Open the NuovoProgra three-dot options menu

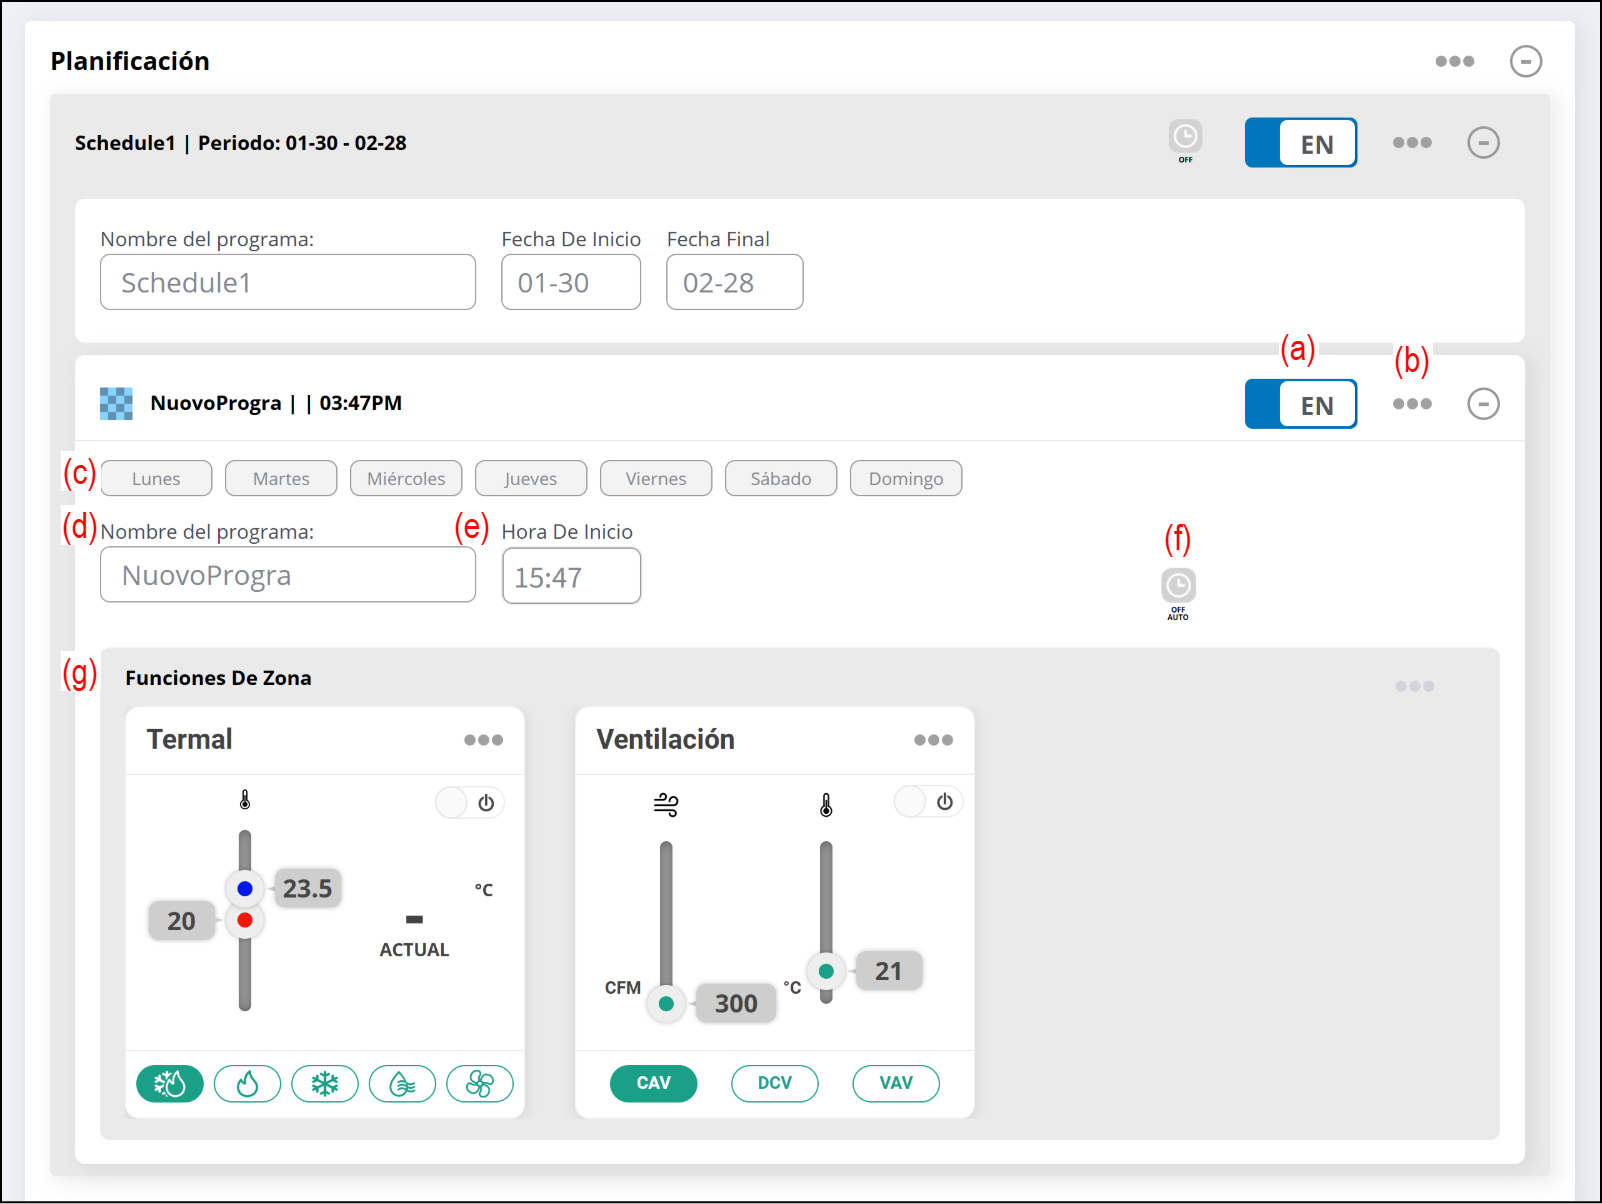pos(1411,404)
